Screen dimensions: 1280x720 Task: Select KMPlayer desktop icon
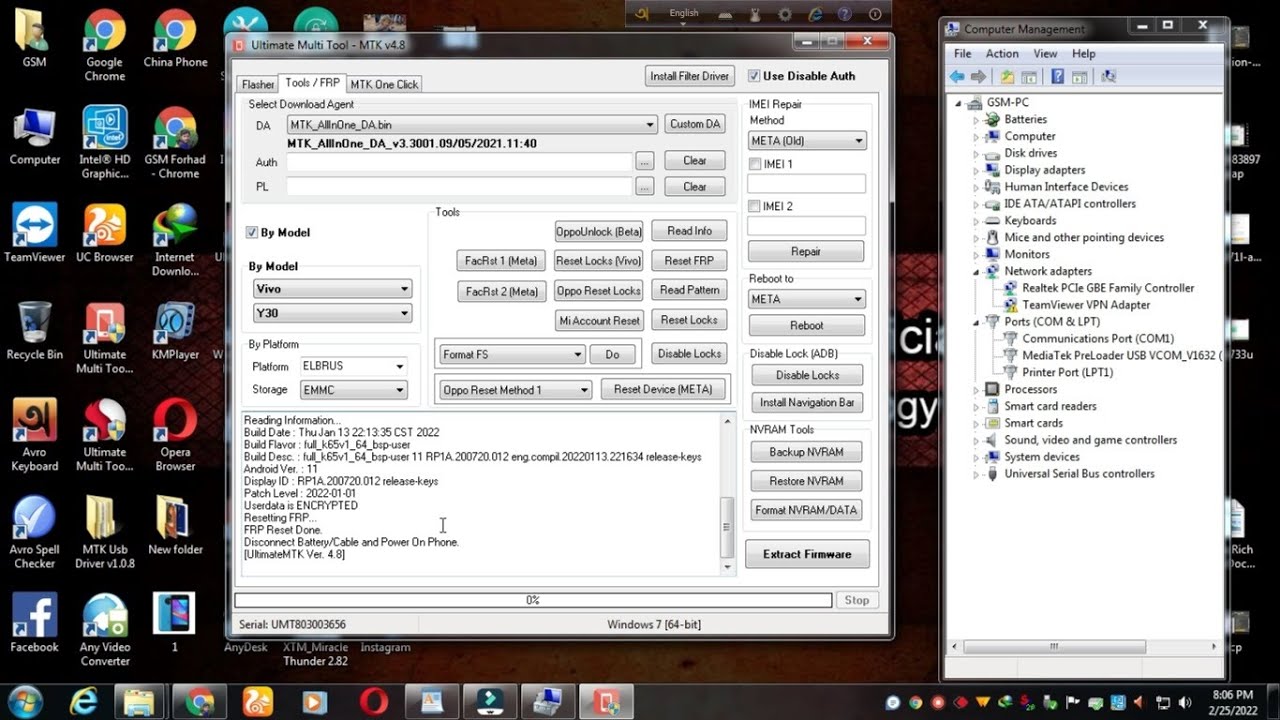coord(175,331)
